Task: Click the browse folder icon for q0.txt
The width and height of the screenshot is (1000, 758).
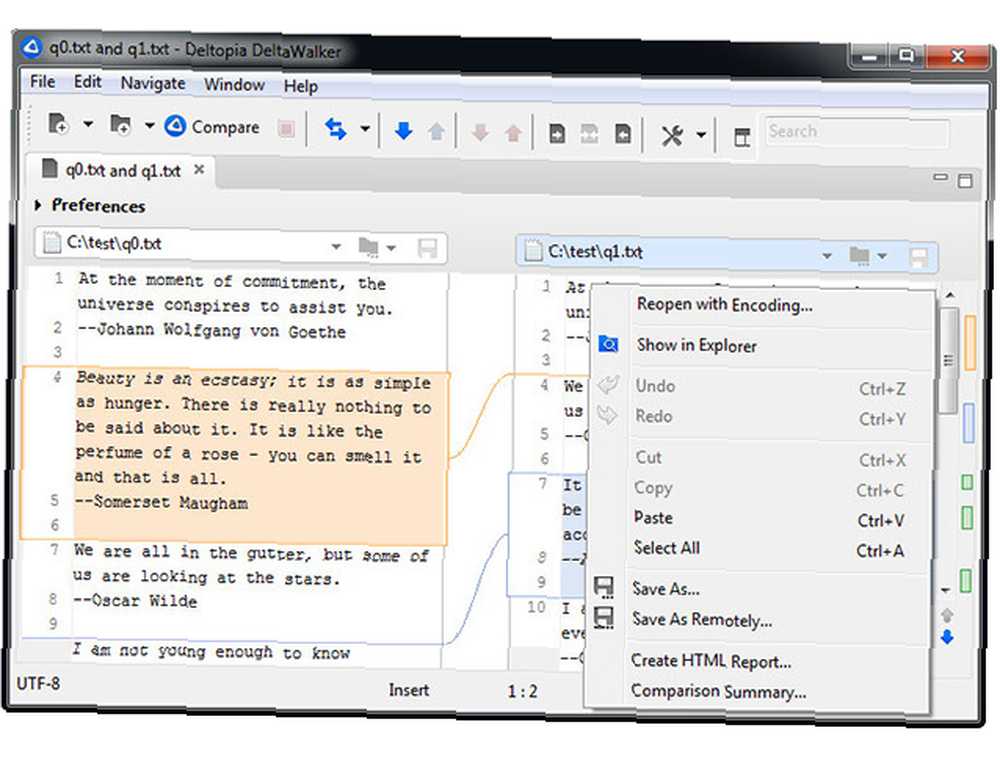Action: pyautogui.click(x=368, y=246)
